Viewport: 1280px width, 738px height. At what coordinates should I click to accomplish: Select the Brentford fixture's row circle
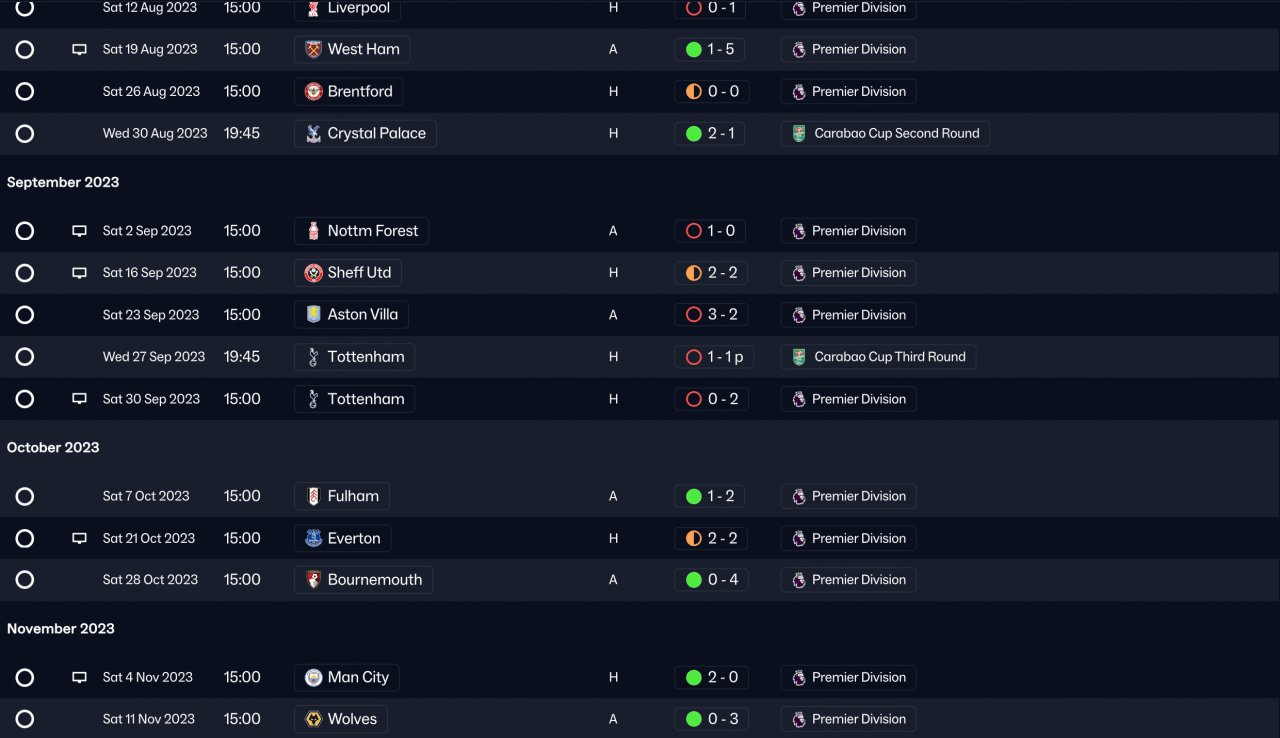tap(25, 91)
